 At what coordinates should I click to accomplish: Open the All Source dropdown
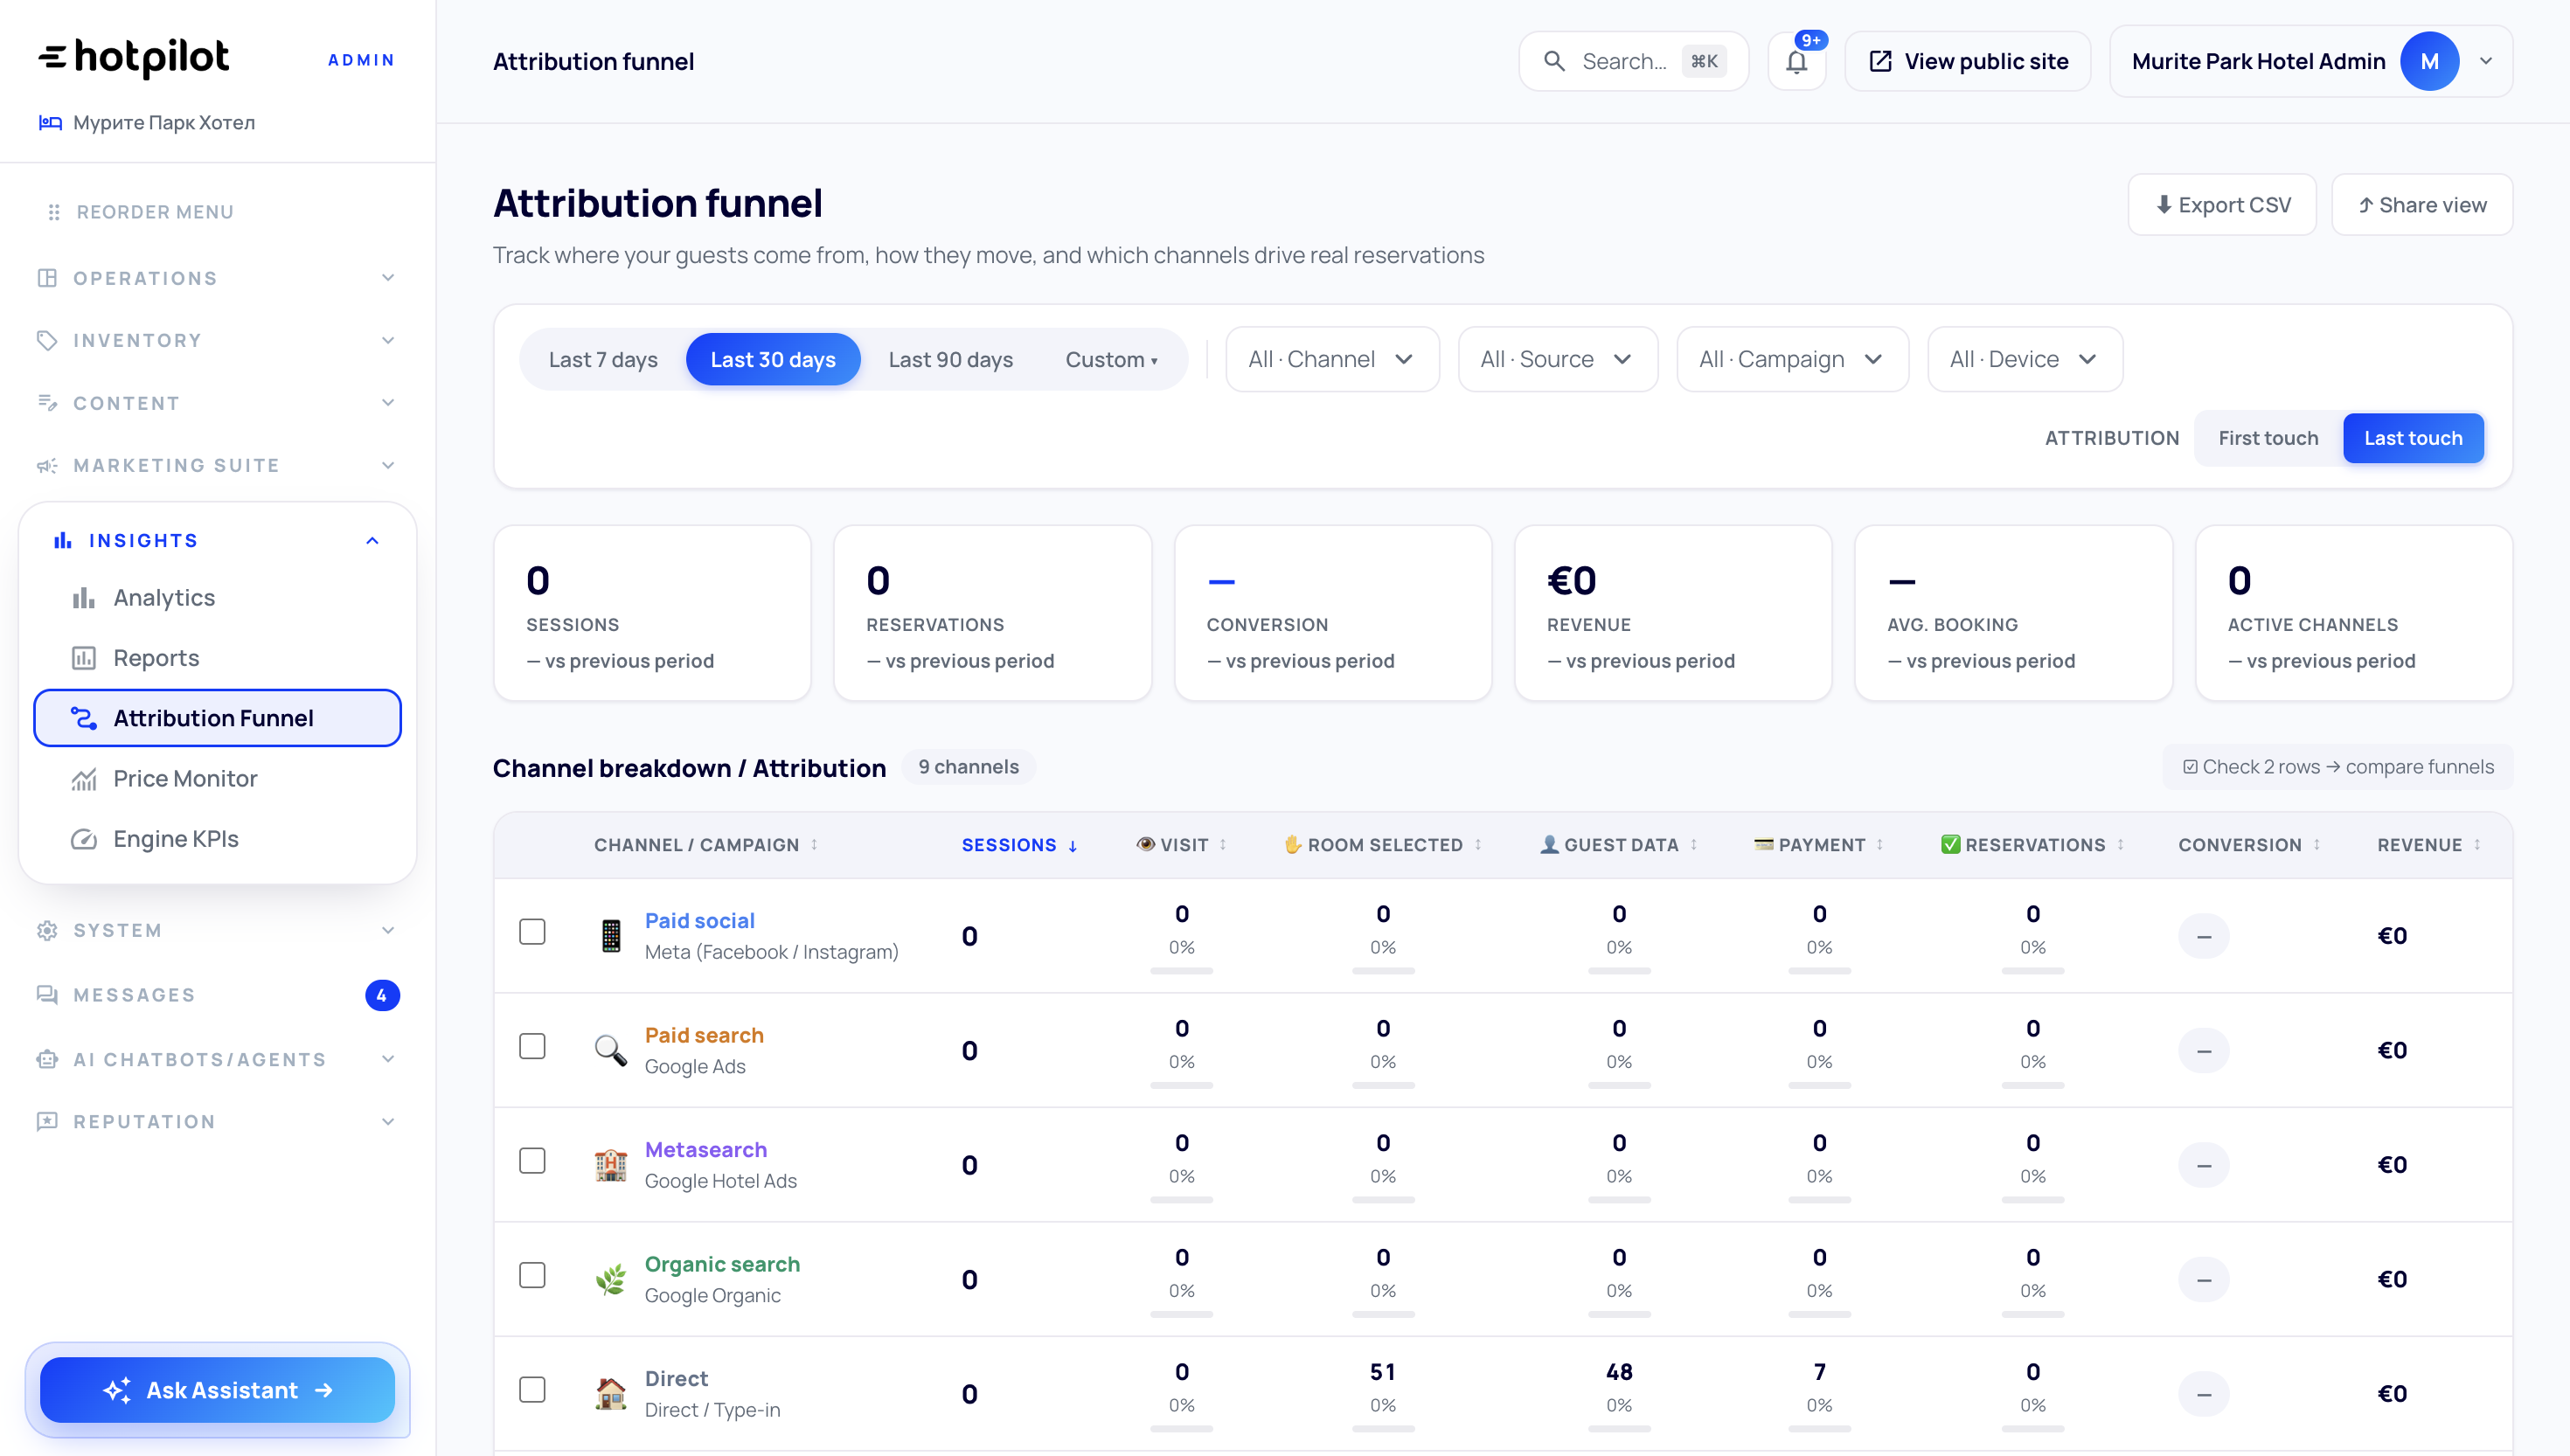1558,359
